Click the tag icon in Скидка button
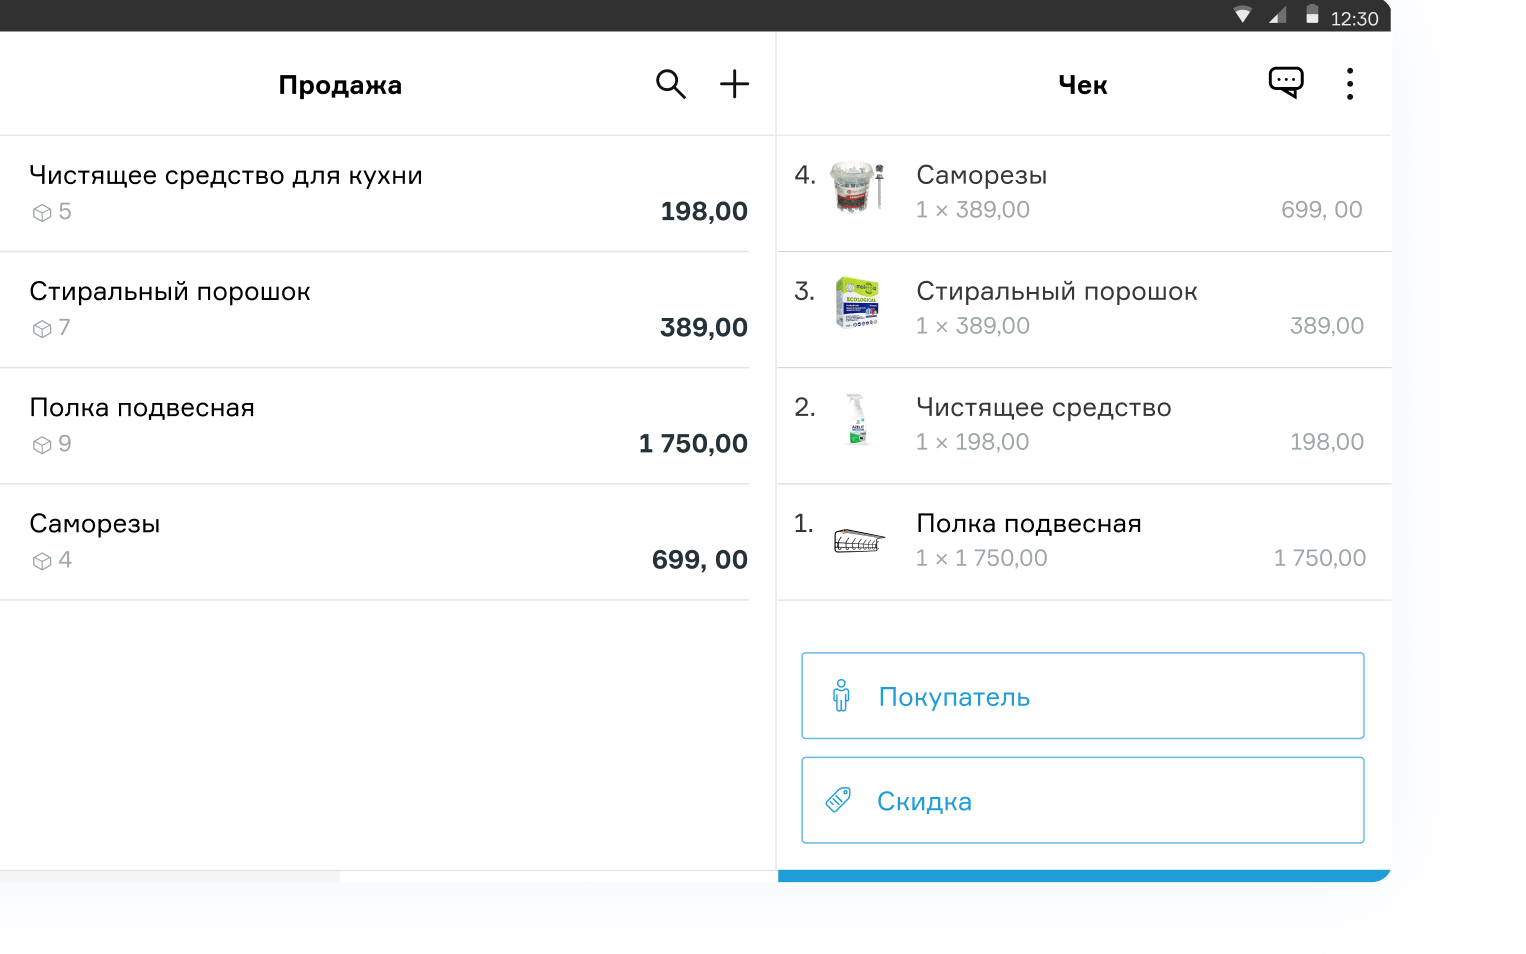 pos(838,800)
